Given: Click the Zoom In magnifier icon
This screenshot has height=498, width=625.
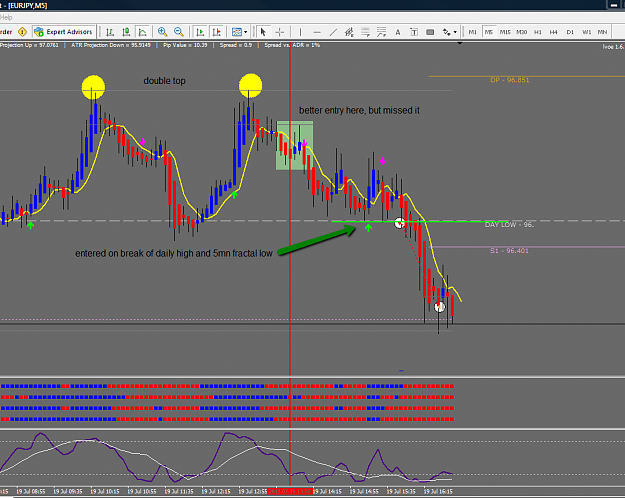Looking at the screenshot, I should tap(162, 32).
